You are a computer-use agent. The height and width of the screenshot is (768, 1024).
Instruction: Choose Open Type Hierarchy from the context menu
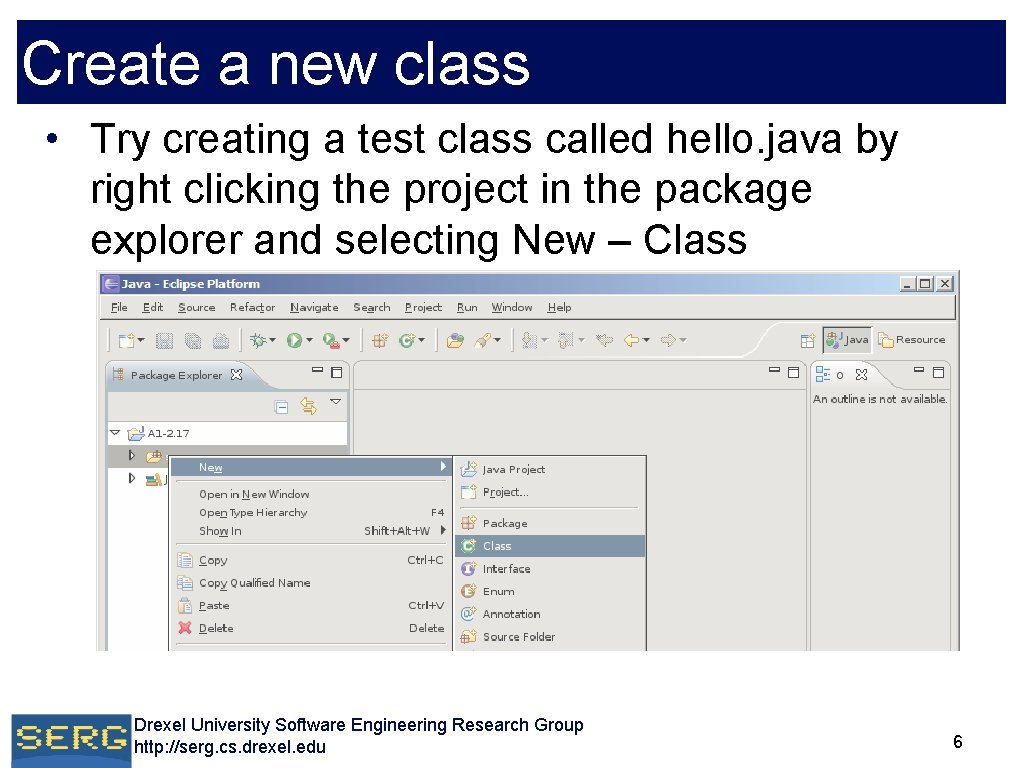(311, 513)
